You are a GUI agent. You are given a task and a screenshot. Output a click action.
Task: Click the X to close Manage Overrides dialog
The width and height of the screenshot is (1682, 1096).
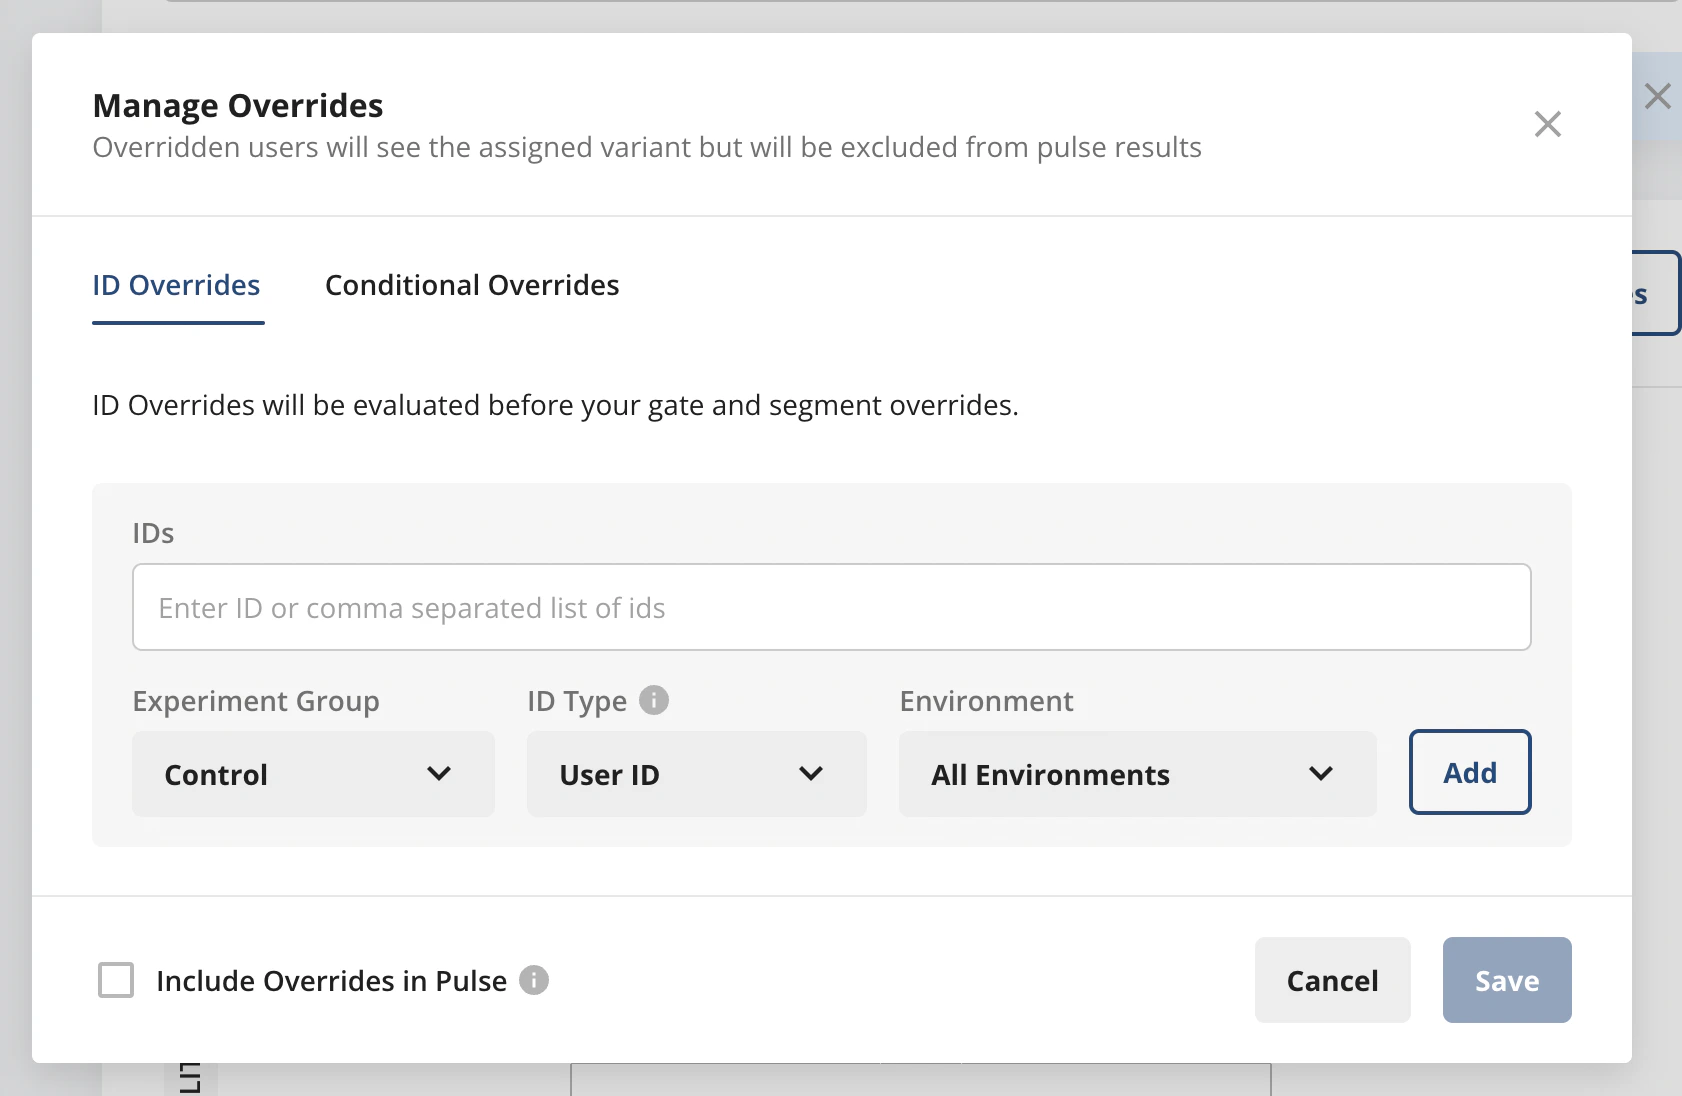coord(1547,124)
